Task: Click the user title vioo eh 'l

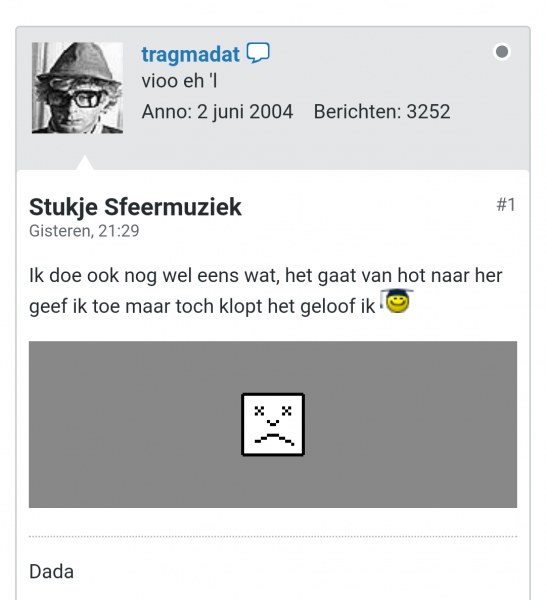Action: click(179, 81)
